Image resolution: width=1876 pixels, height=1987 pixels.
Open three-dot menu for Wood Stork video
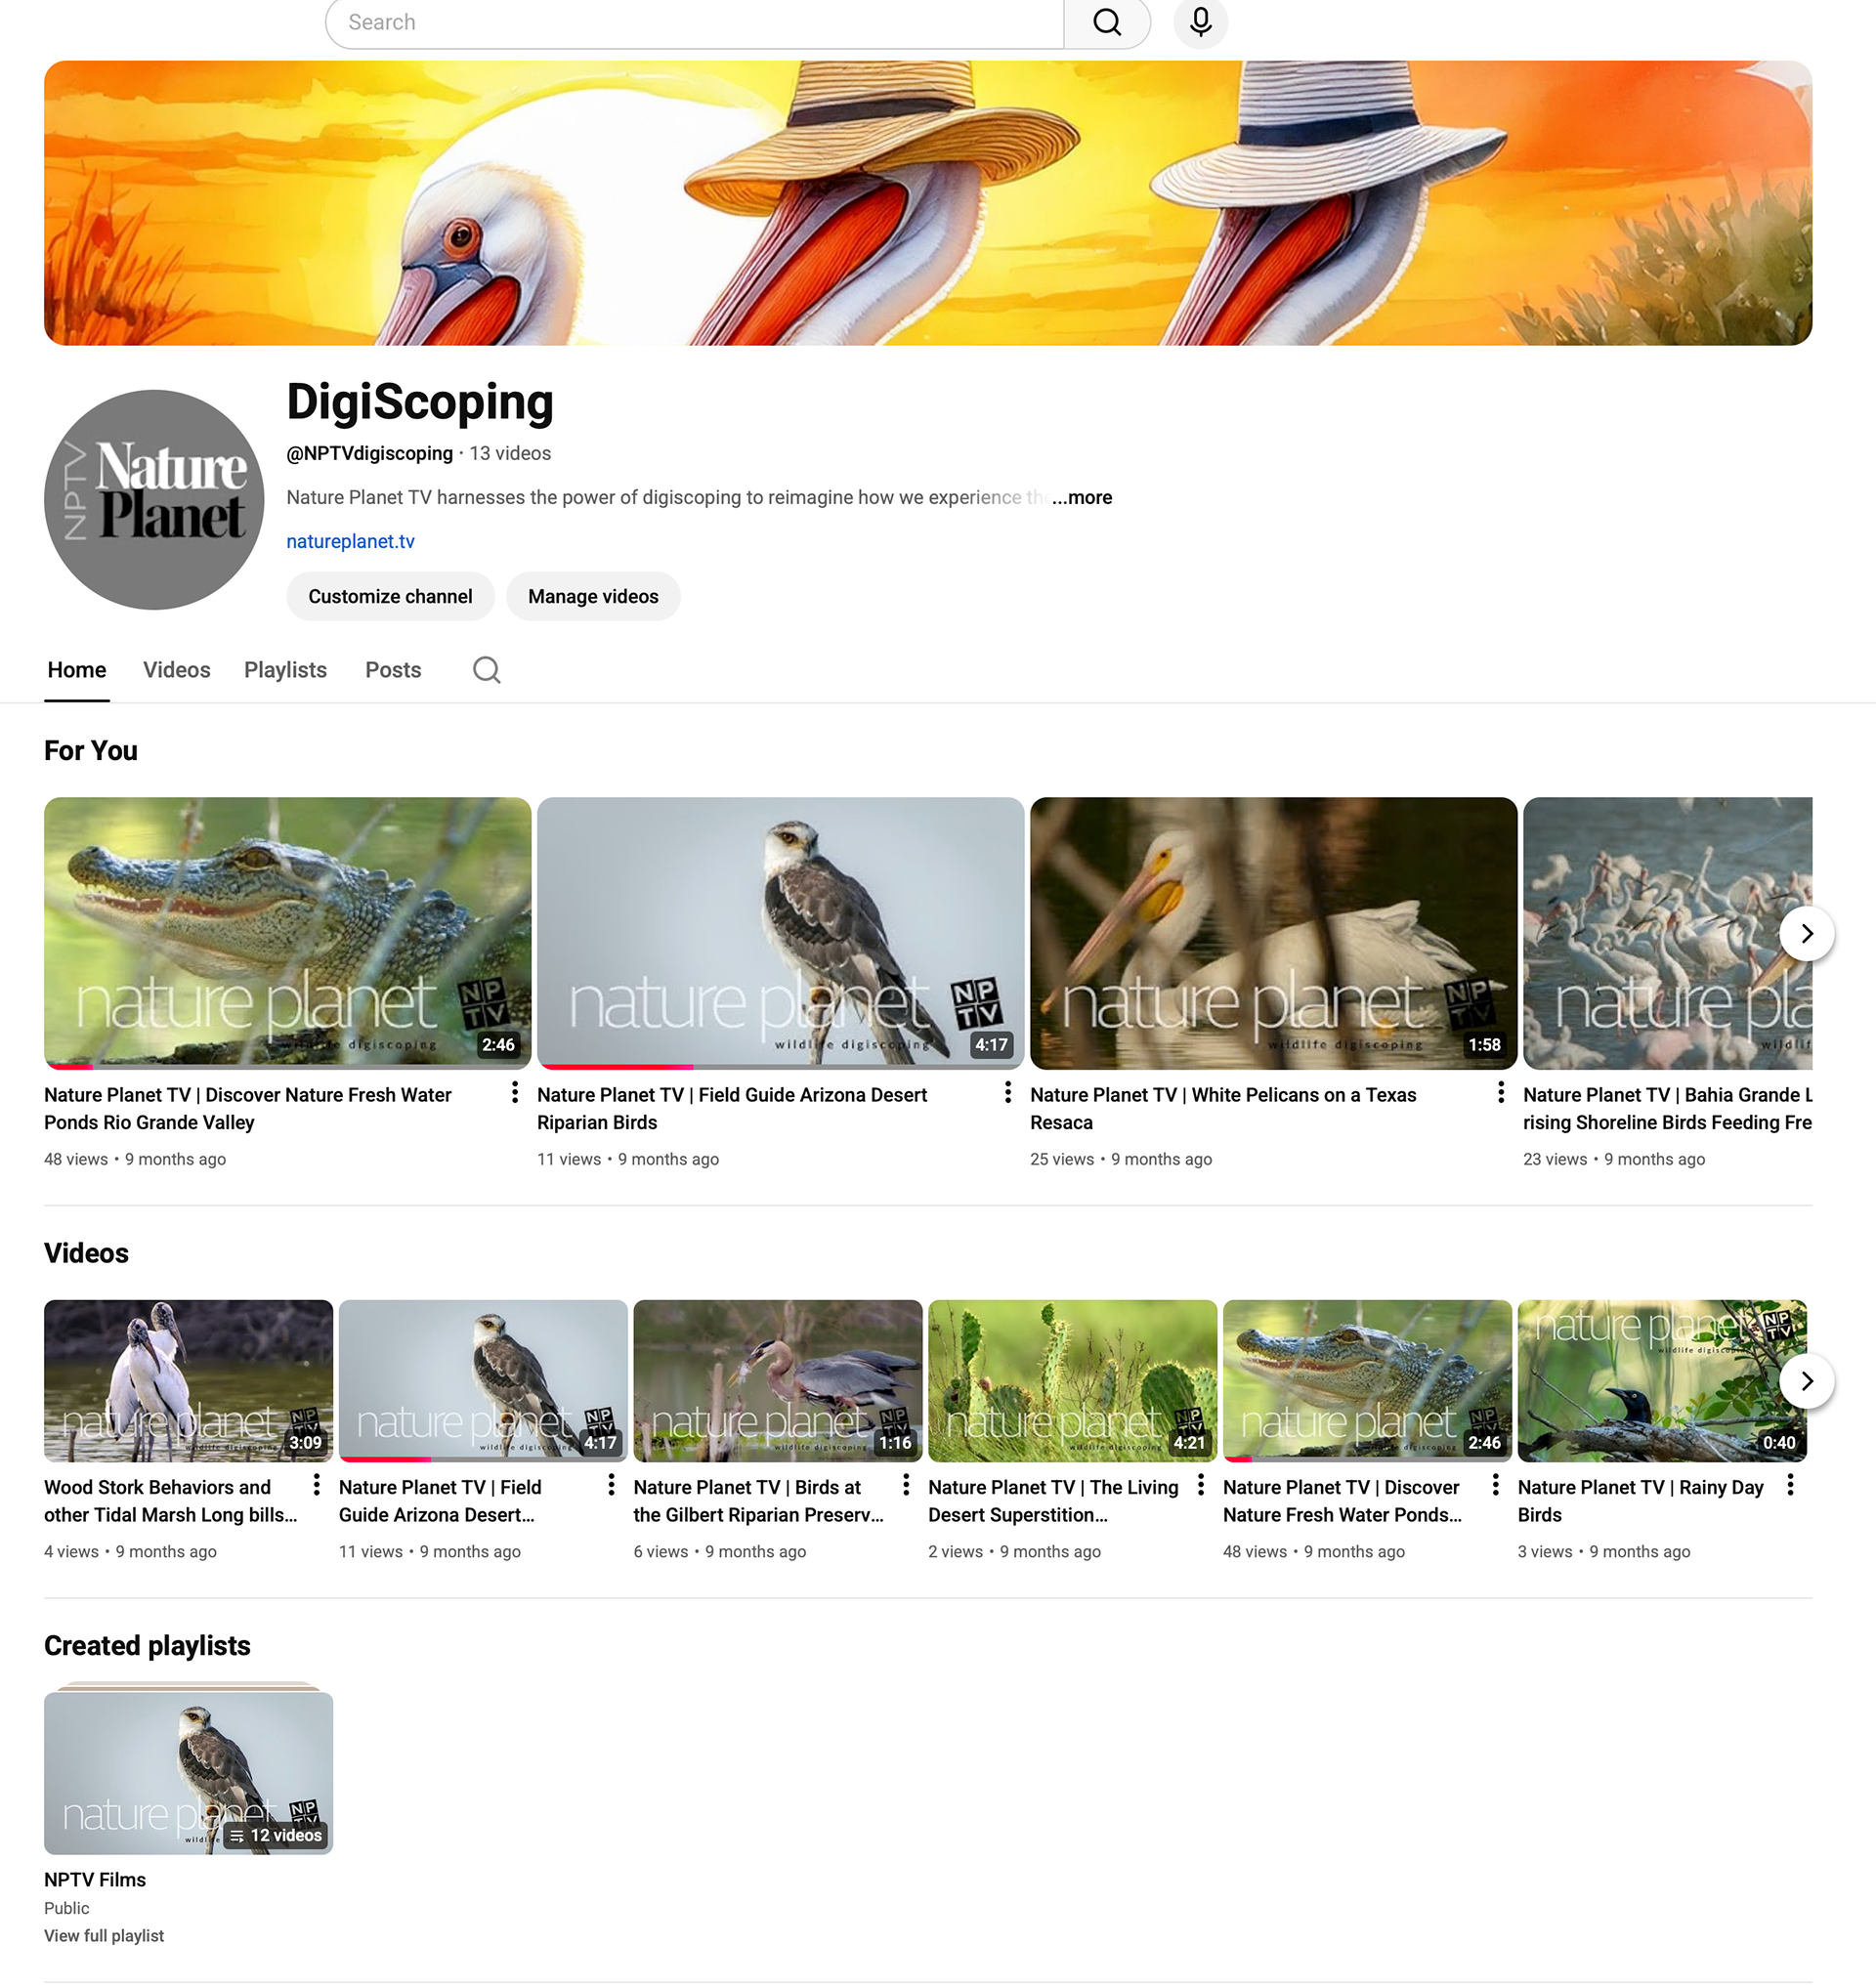(317, 1485)
